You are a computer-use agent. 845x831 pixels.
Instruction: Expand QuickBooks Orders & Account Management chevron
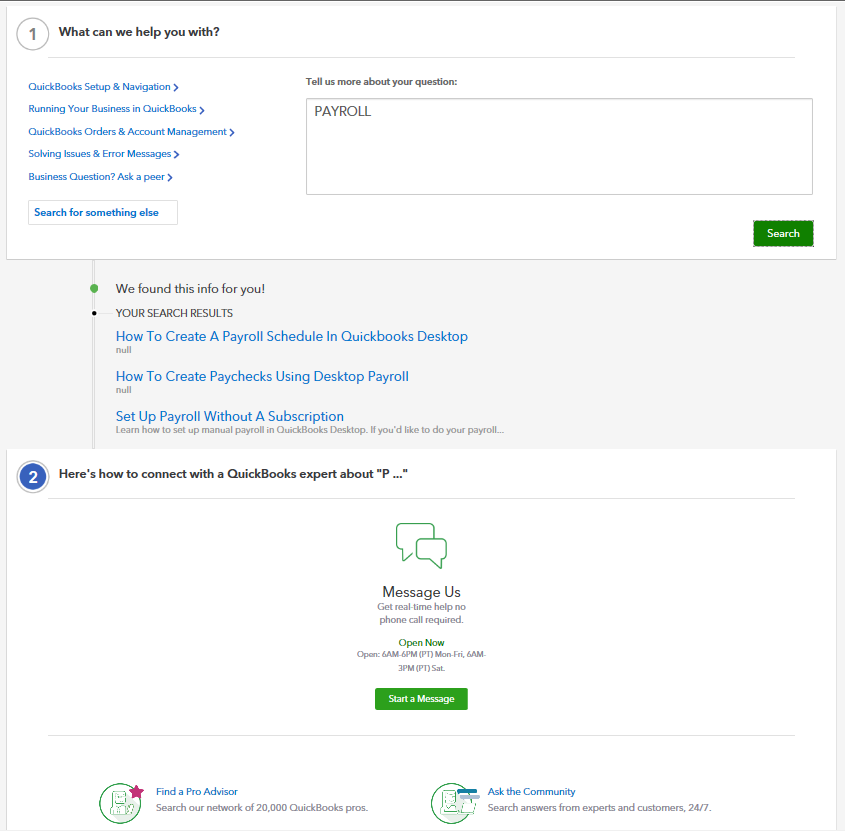coord(232,133)
